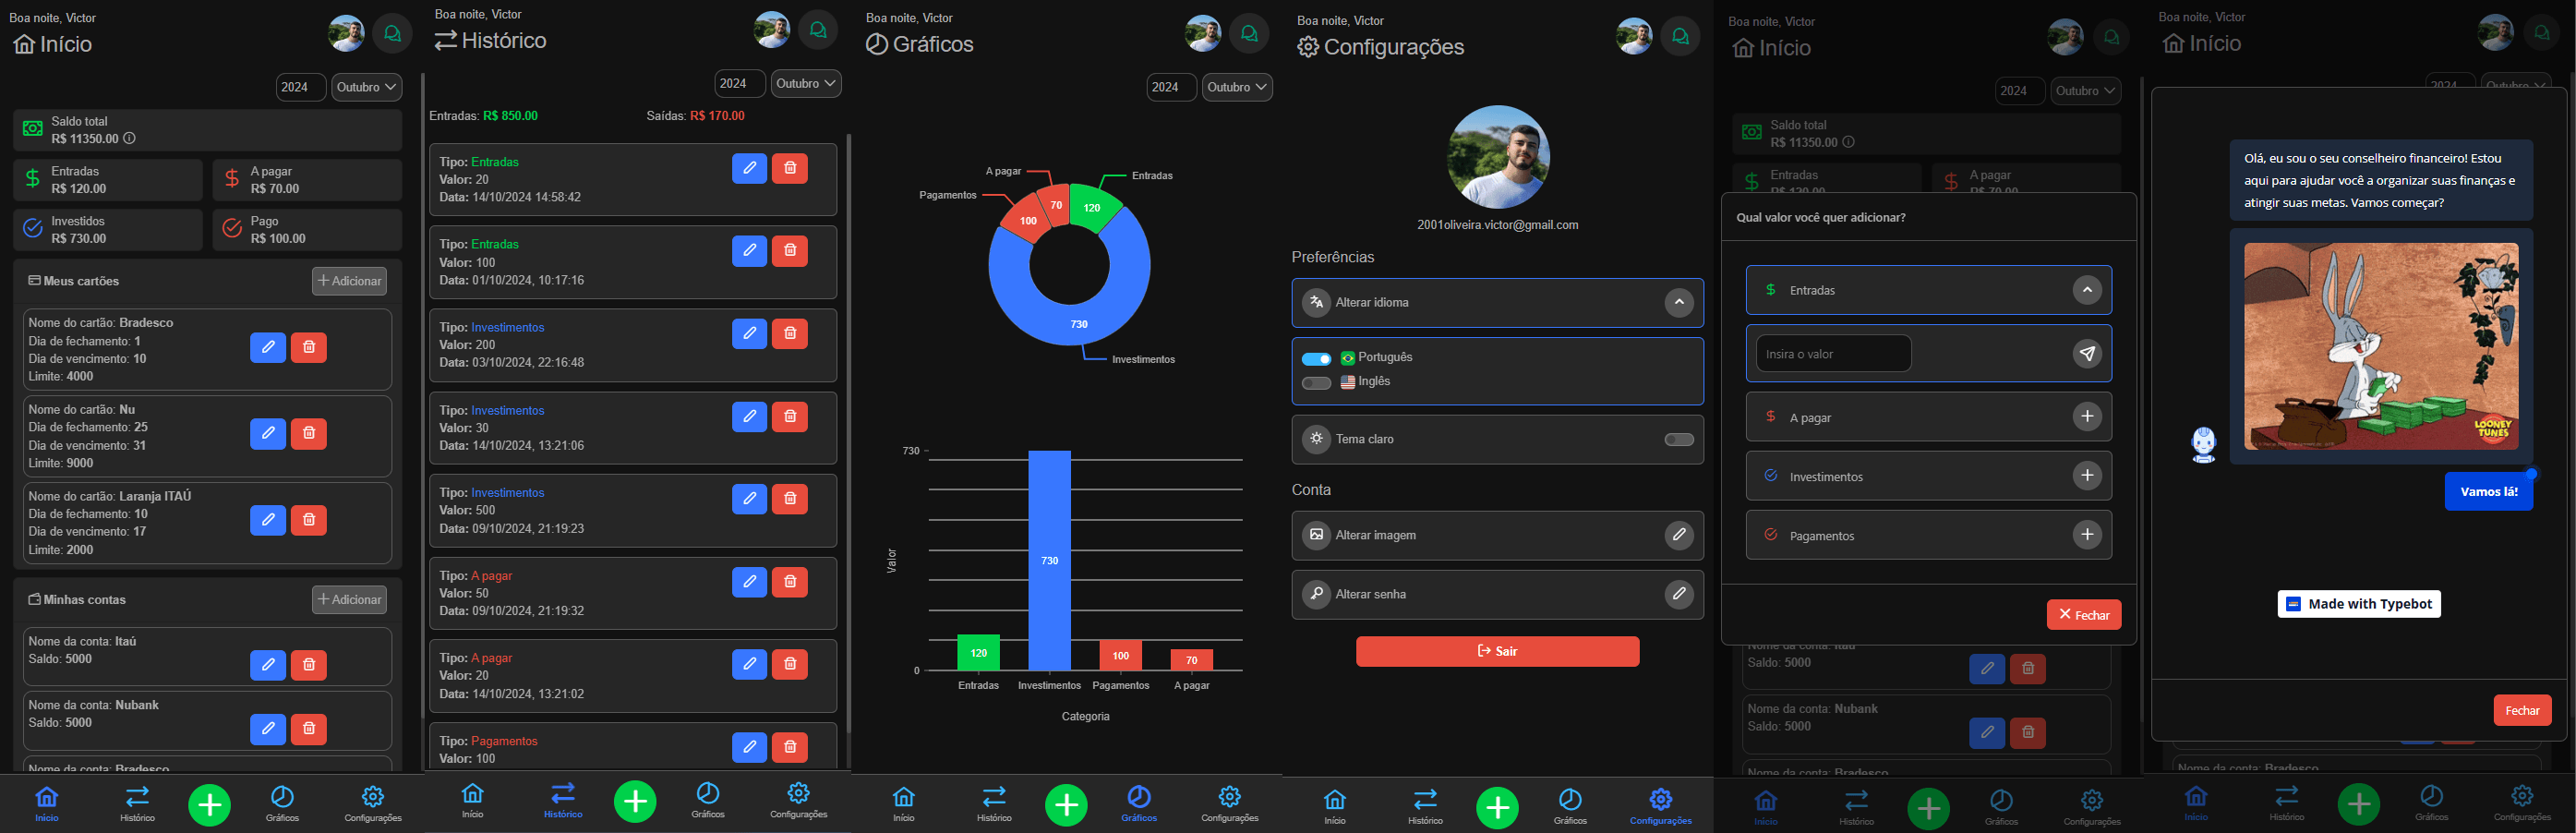Edit the Investimentos entry with Valor 200
Image resolution: width=2576 pixels, height=833 pixels.
click(x=749, y=333)
